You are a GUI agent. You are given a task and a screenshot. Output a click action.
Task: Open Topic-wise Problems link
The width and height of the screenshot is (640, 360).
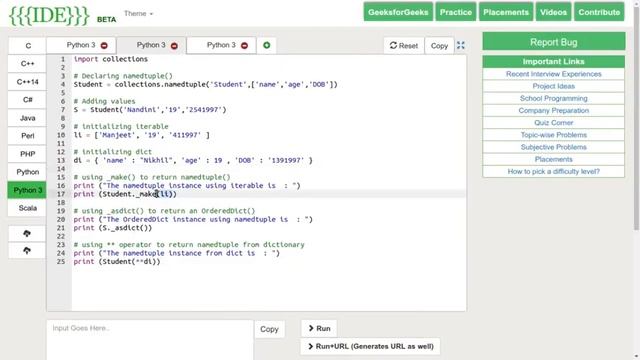tap(553, 135)
